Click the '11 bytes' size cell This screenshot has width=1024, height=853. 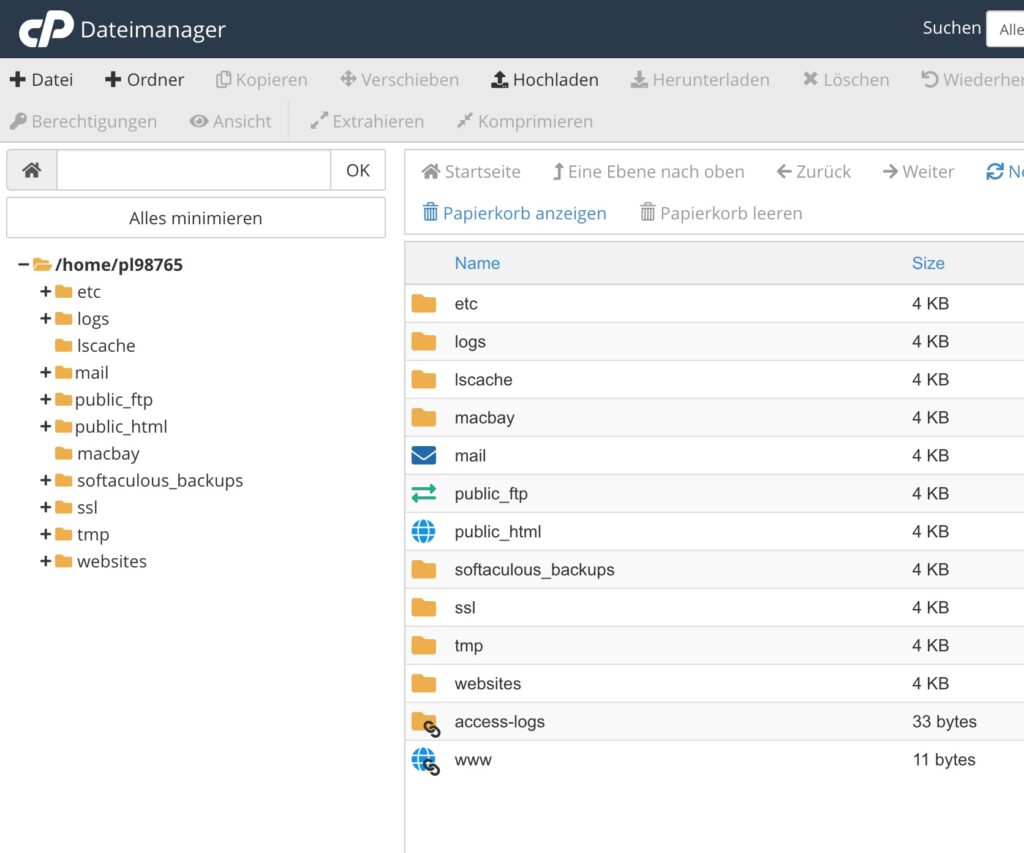click(944, 760)
